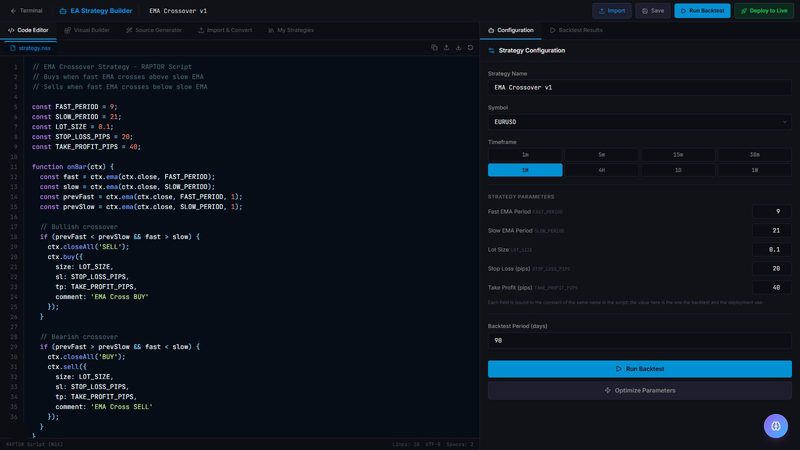
Task: Click the large Run Backtest button
Action: pyautogui.click(x=639, y=369)
